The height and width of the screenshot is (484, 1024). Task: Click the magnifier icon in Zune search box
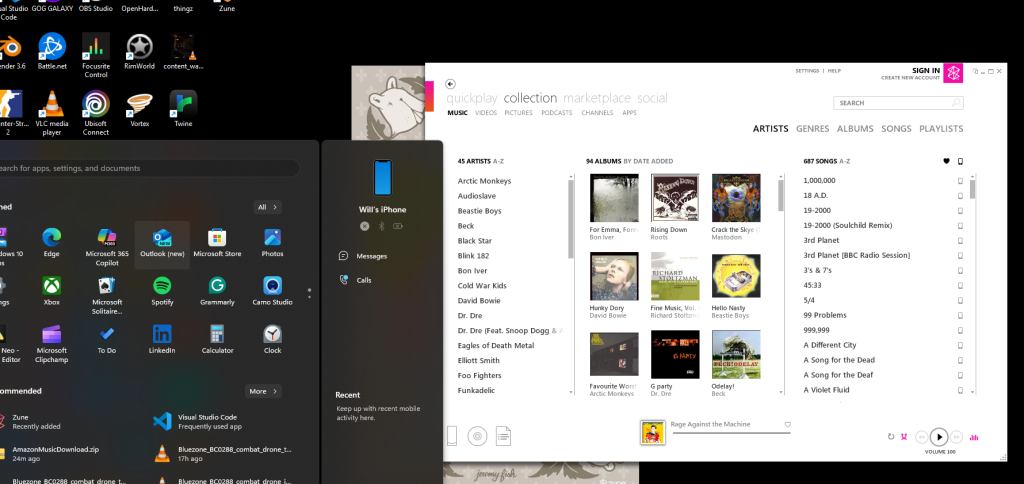pyautogui.click(x=955, y=103)
